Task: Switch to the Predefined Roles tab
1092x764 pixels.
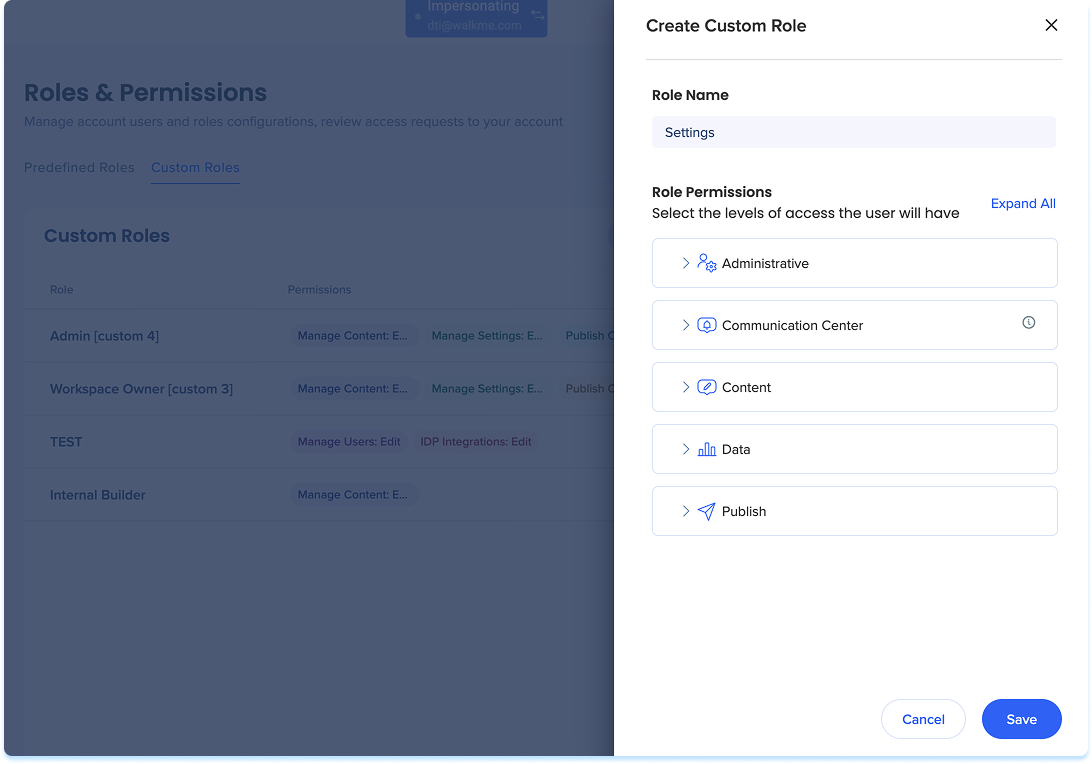Action: coord(79,167)
